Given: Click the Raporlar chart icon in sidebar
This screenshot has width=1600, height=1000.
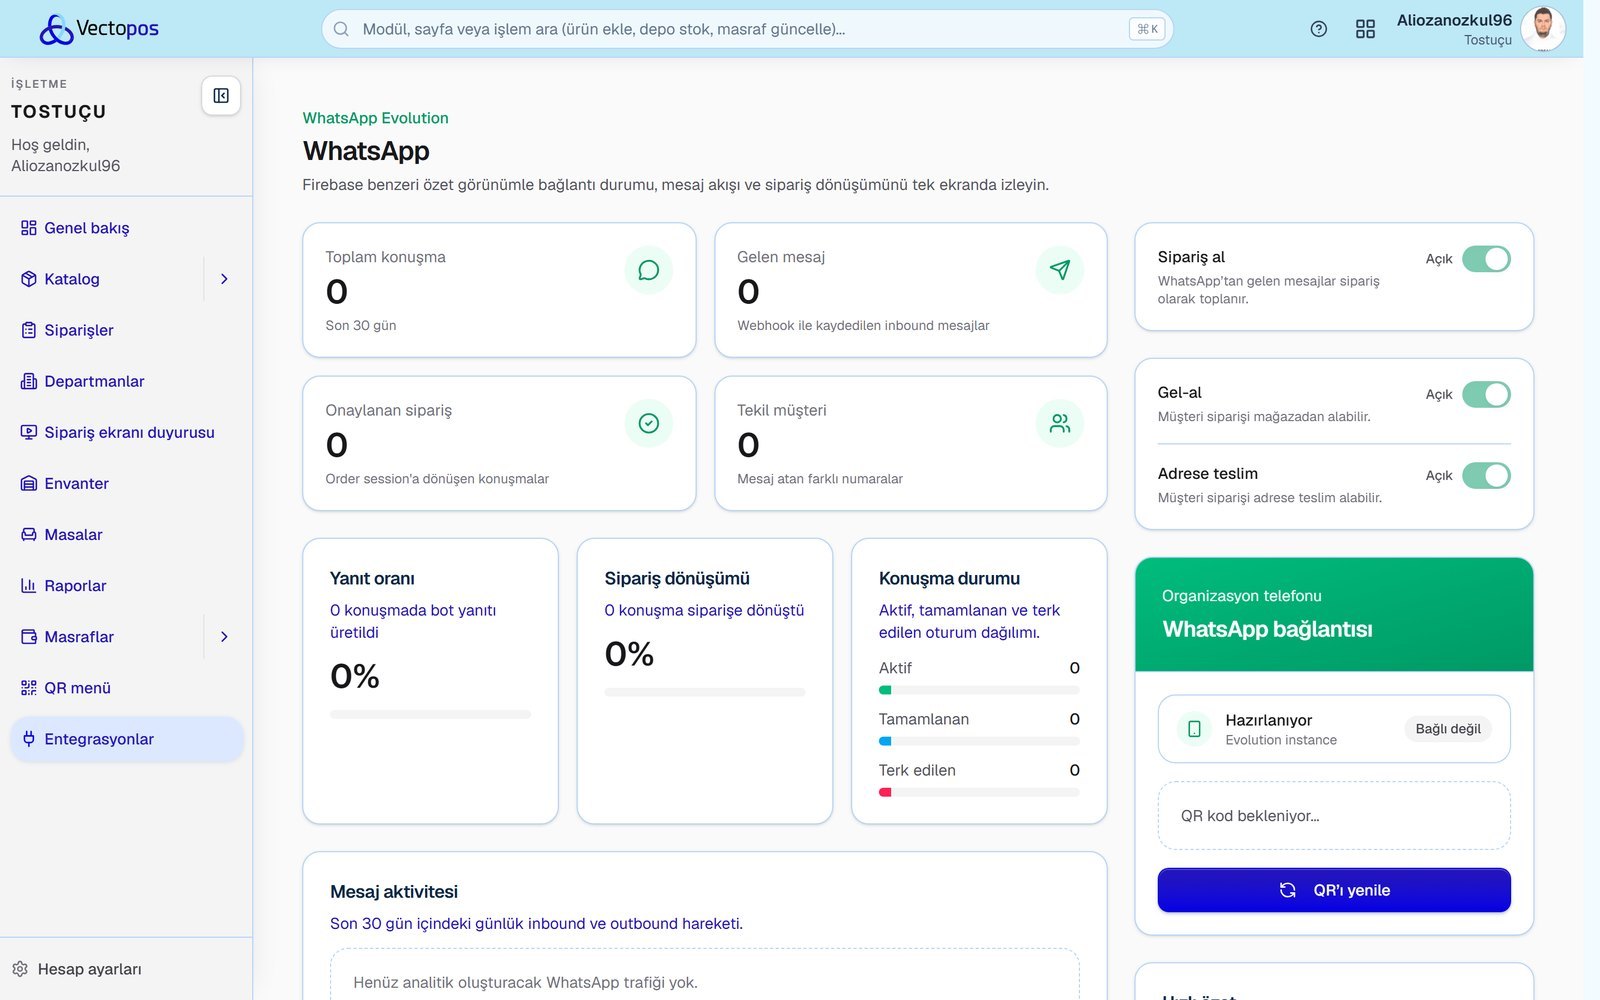Looking at the screenshot, I should pyautogui.click(x=29, y=586).
